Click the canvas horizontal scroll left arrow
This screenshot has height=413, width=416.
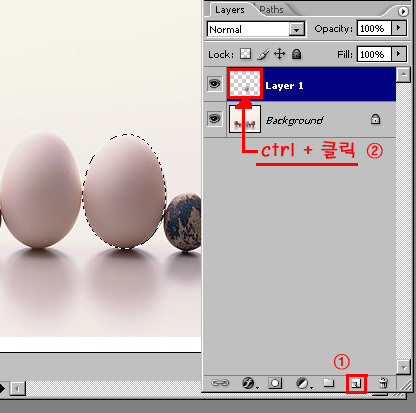point(17,389)
